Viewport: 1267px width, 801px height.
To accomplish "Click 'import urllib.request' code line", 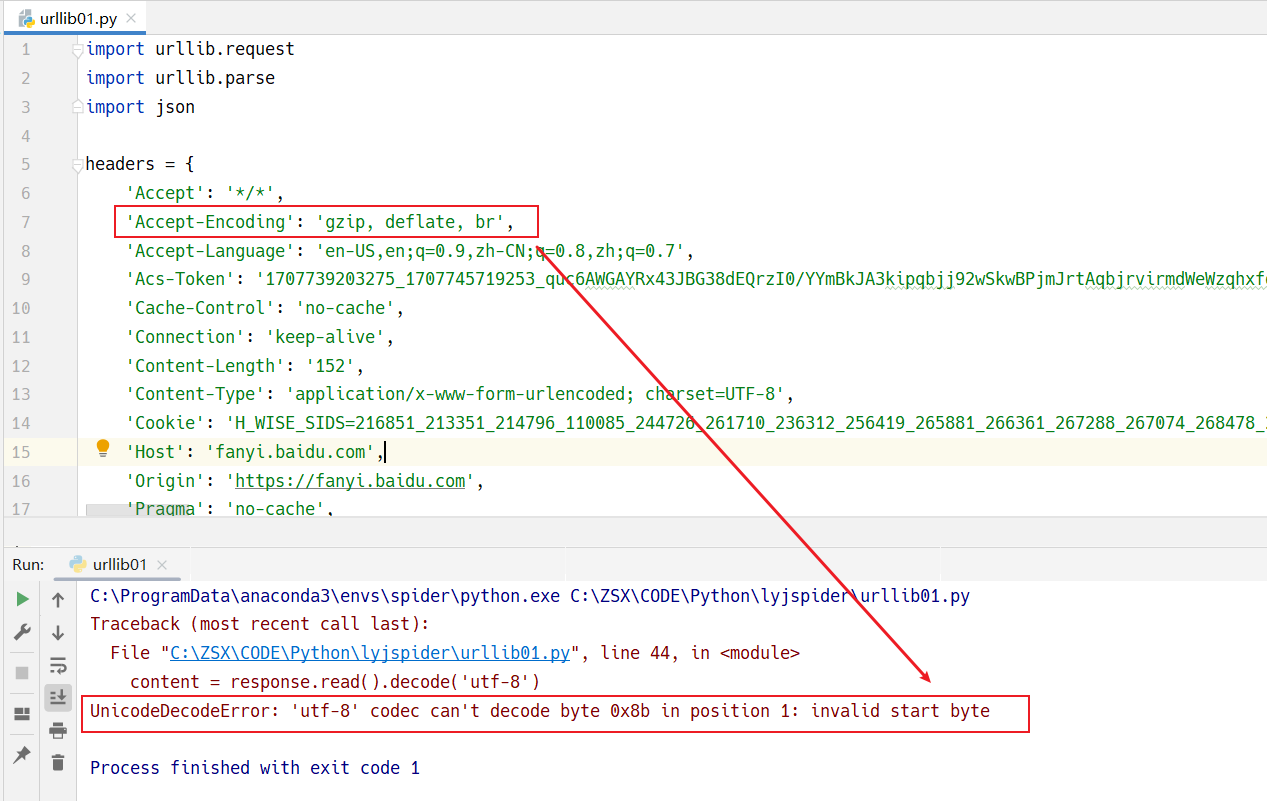I will pyautogui.click(x=190, y=49).
